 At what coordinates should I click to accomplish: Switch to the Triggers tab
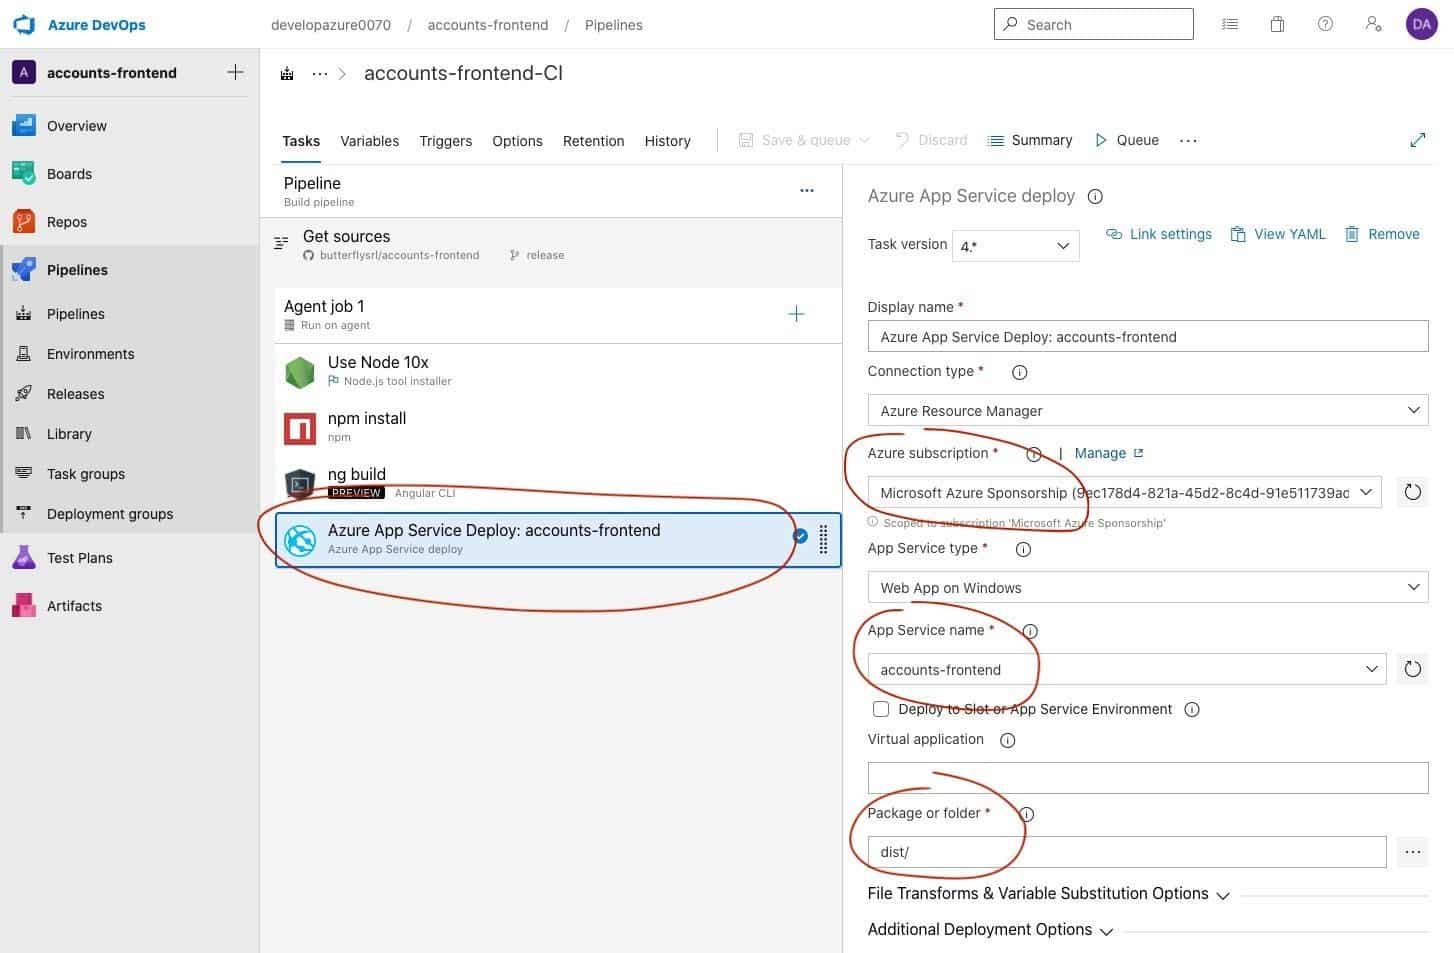click(445, 141)
